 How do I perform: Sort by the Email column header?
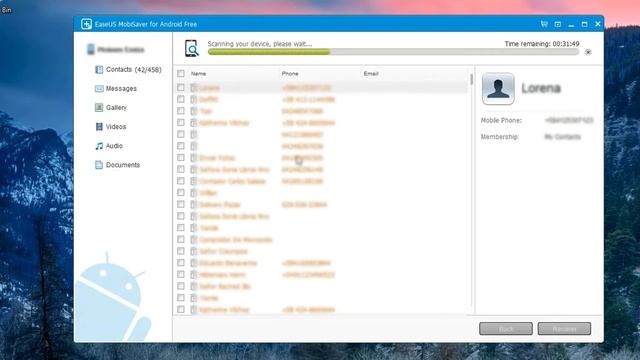click(371, 74)
